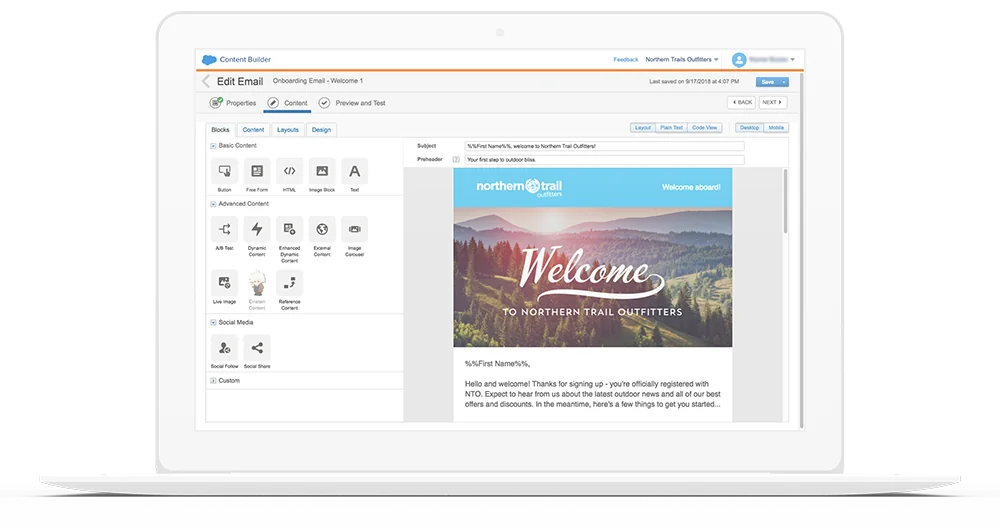Select Desktop preview mode
Viewport: 1000px width, 528px height.
coord(749,128)
